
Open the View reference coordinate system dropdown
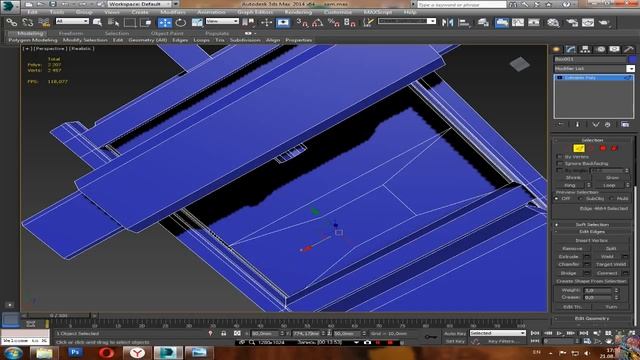[x=222, y=21]
